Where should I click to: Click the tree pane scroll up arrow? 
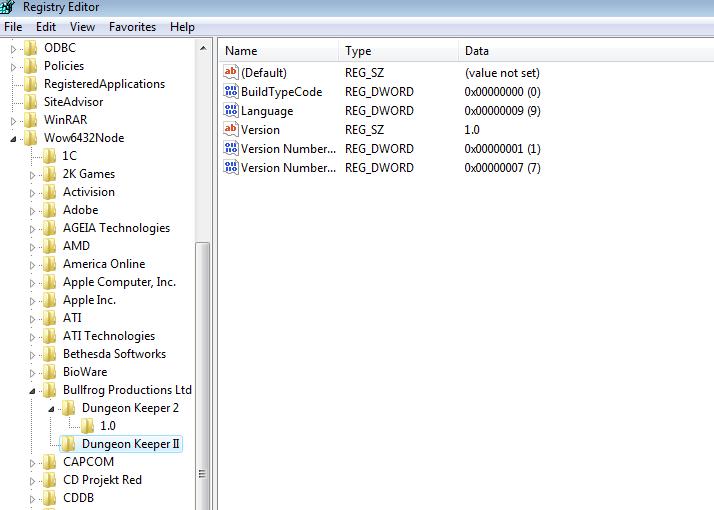[203, 48]
